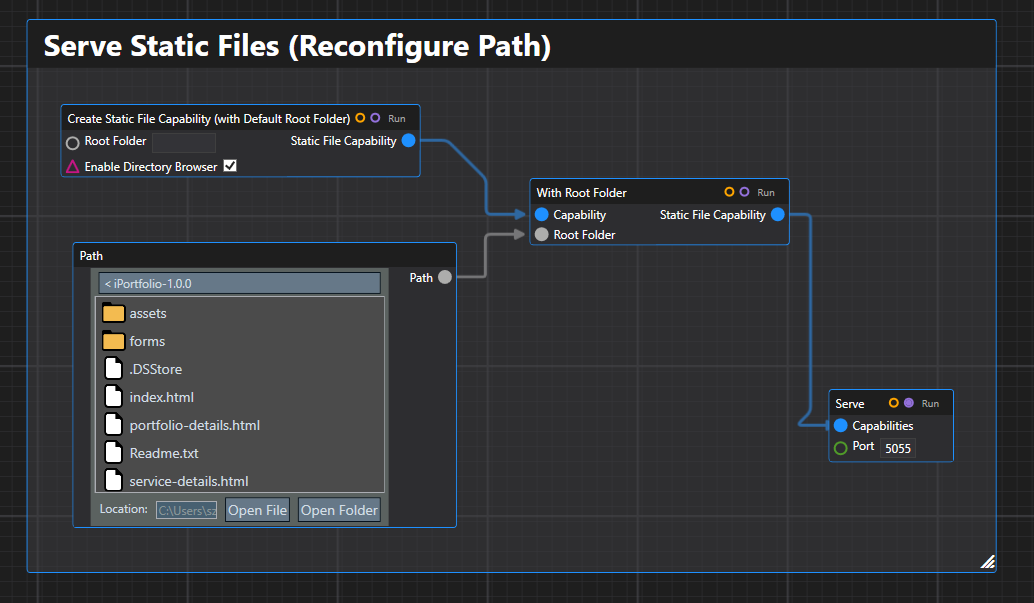This screenshot has height=603, width=1034.
Task: Click the group resize grip icon
Action: tap(987, 561)
